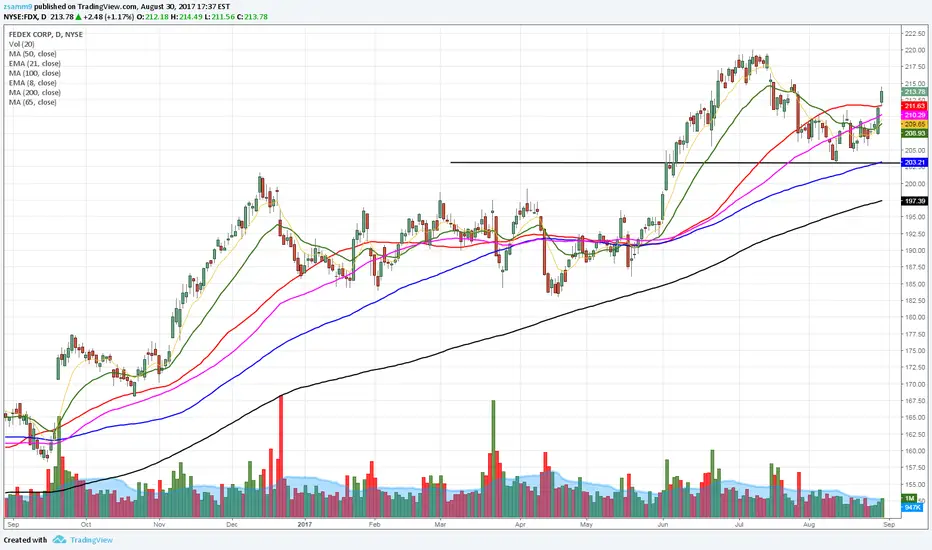932x550 pixels.
Task: Select the EMA (21, close) indicator legend
Action: pyautogui.click(x=34, y=63)
